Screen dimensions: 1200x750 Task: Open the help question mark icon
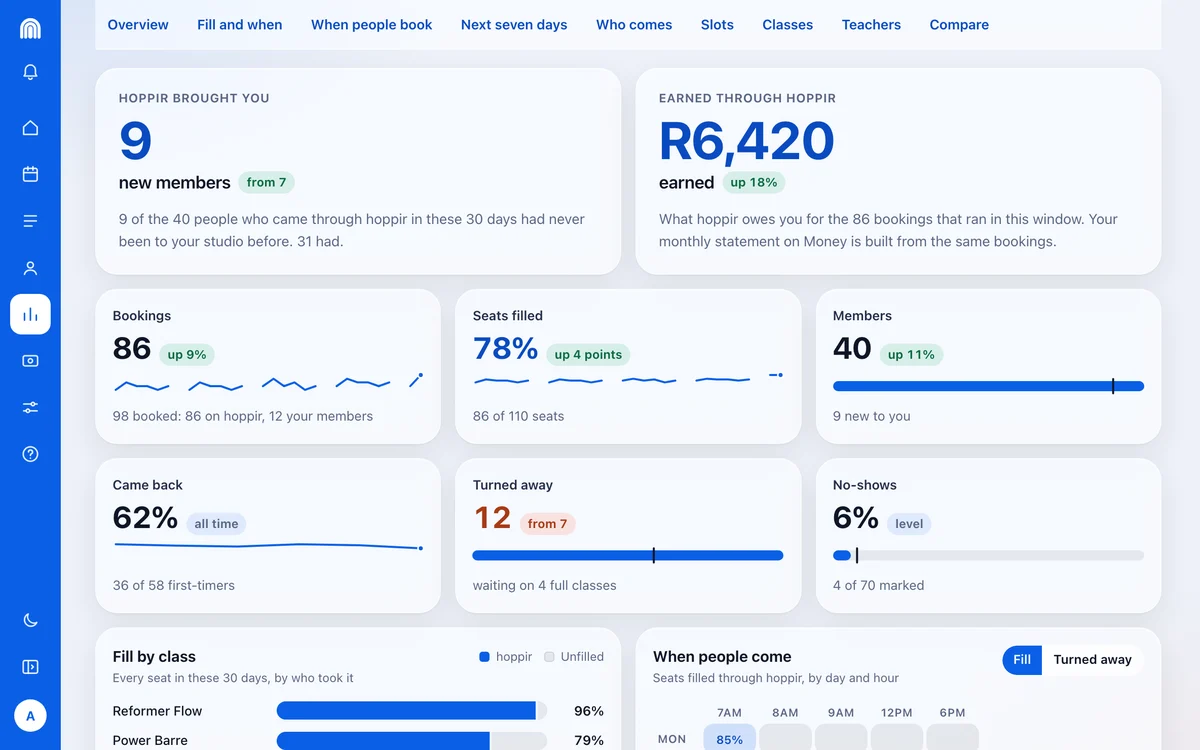tap(30, 454)
